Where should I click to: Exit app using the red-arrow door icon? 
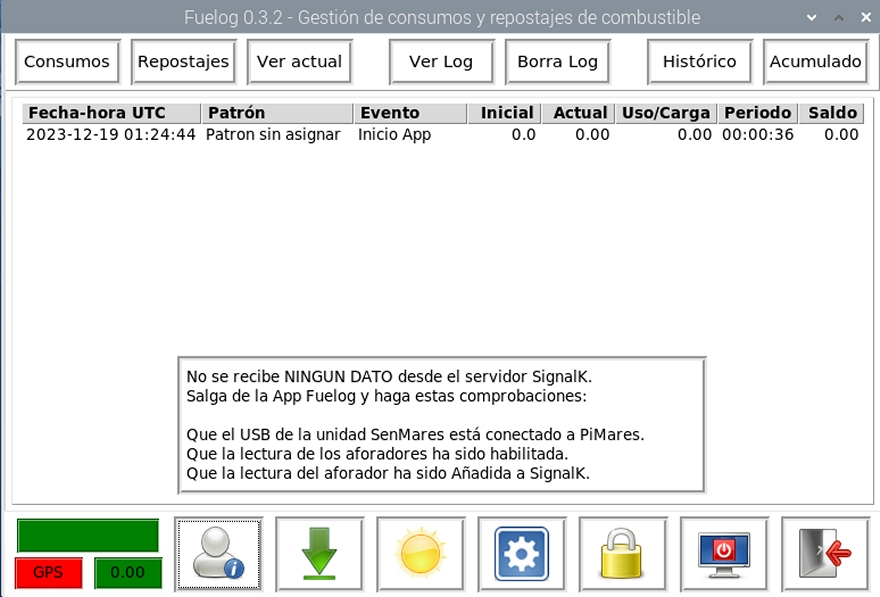click(x=824, y=553)
